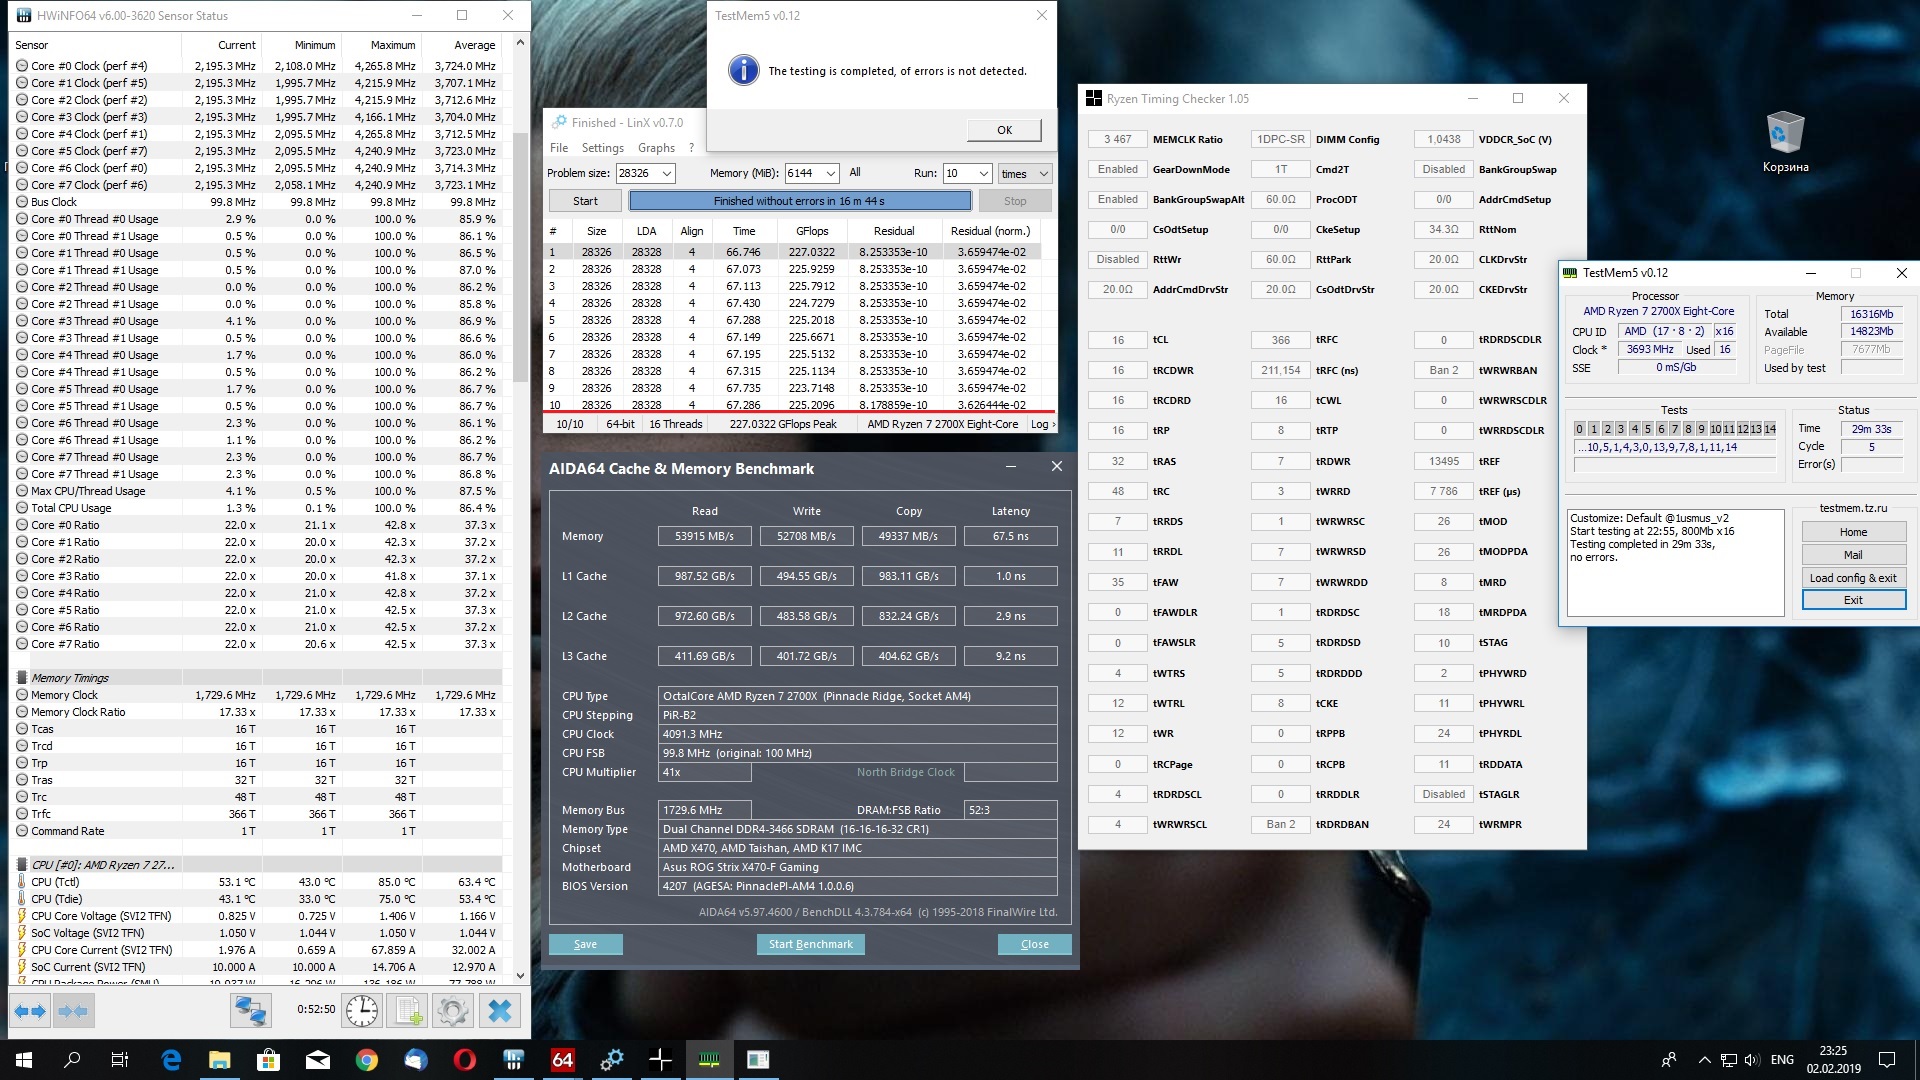Click Start Benchmark in AIDA64
This screenshot has height=1080, width=1920.
click(x=810, y=944)
